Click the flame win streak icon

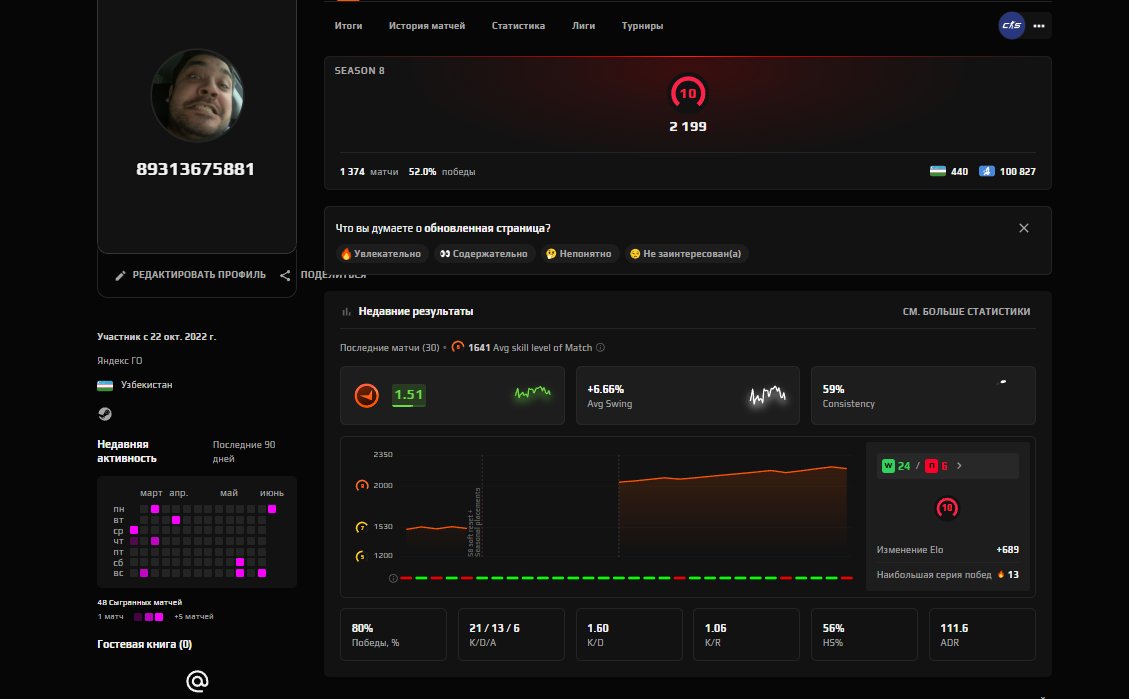pyautogui.click(x=1000, y=574)
